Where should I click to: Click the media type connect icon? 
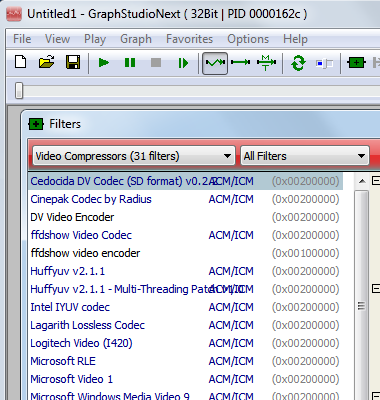click(x=266, y=63)
